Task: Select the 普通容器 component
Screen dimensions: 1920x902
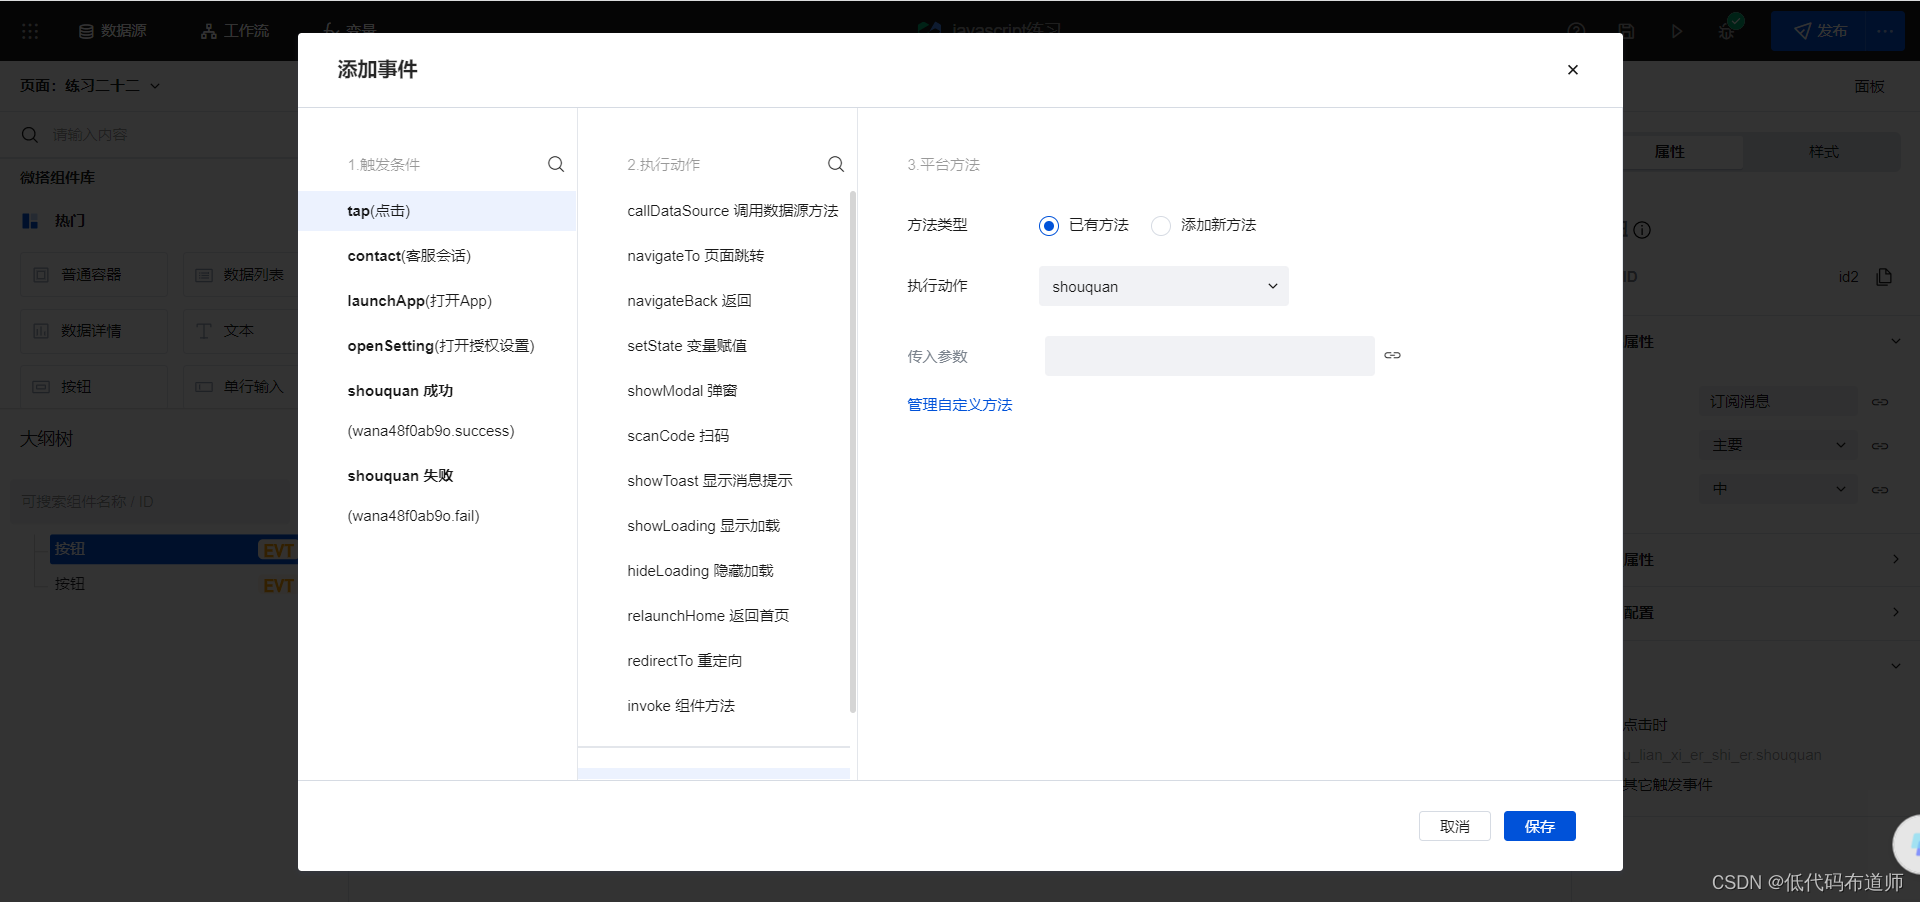Action: tap(94, 275)
